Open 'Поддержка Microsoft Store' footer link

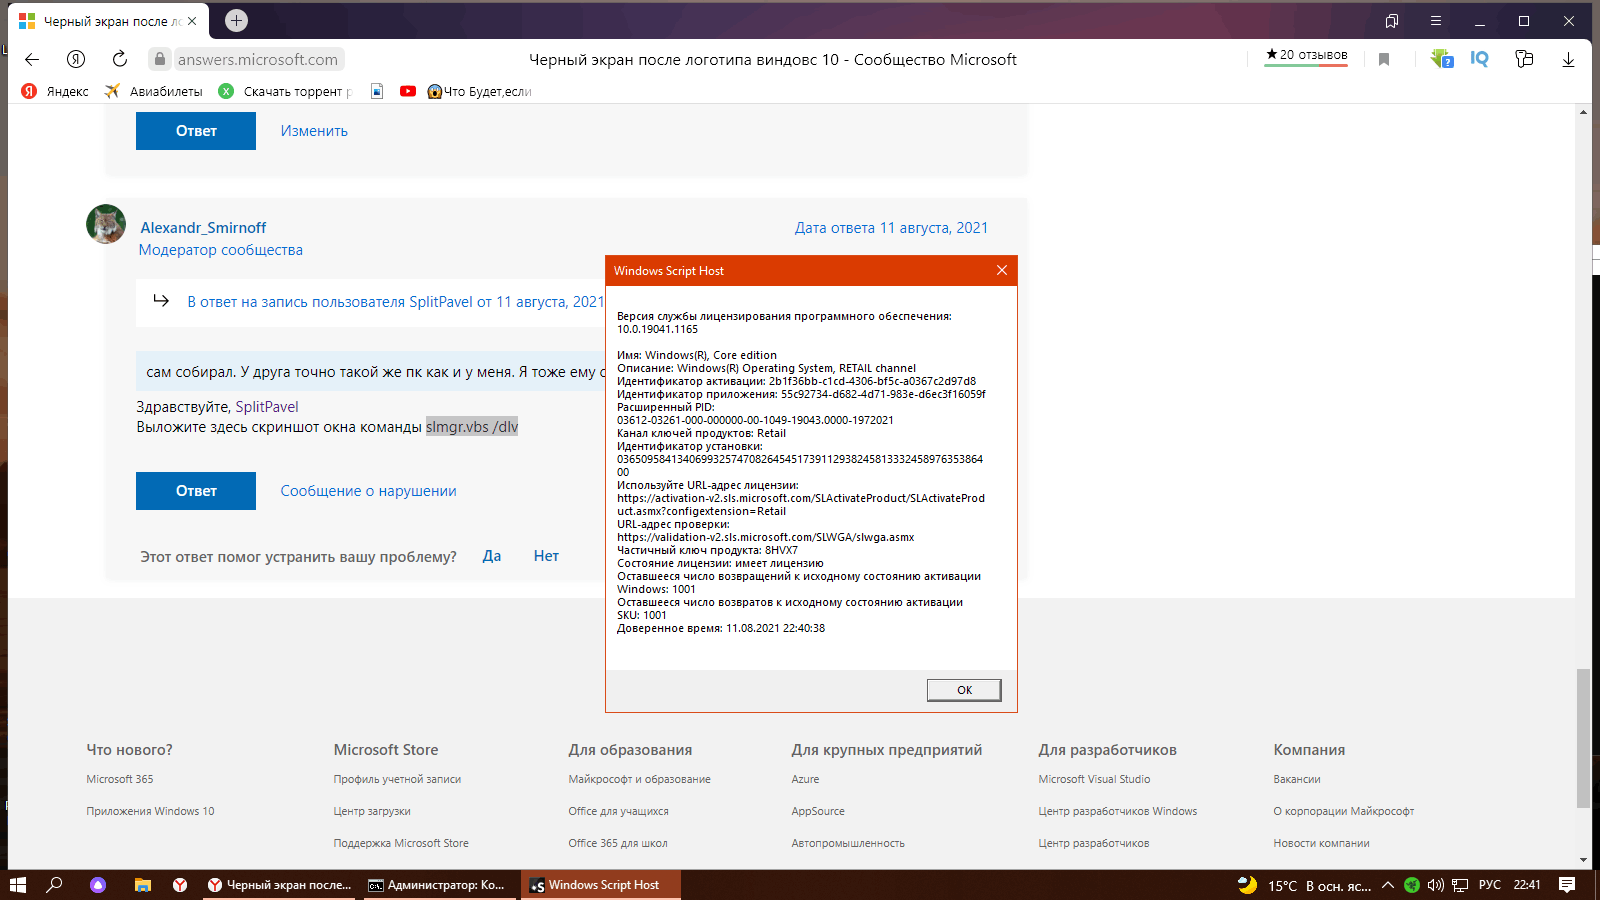tap(401, 843)
